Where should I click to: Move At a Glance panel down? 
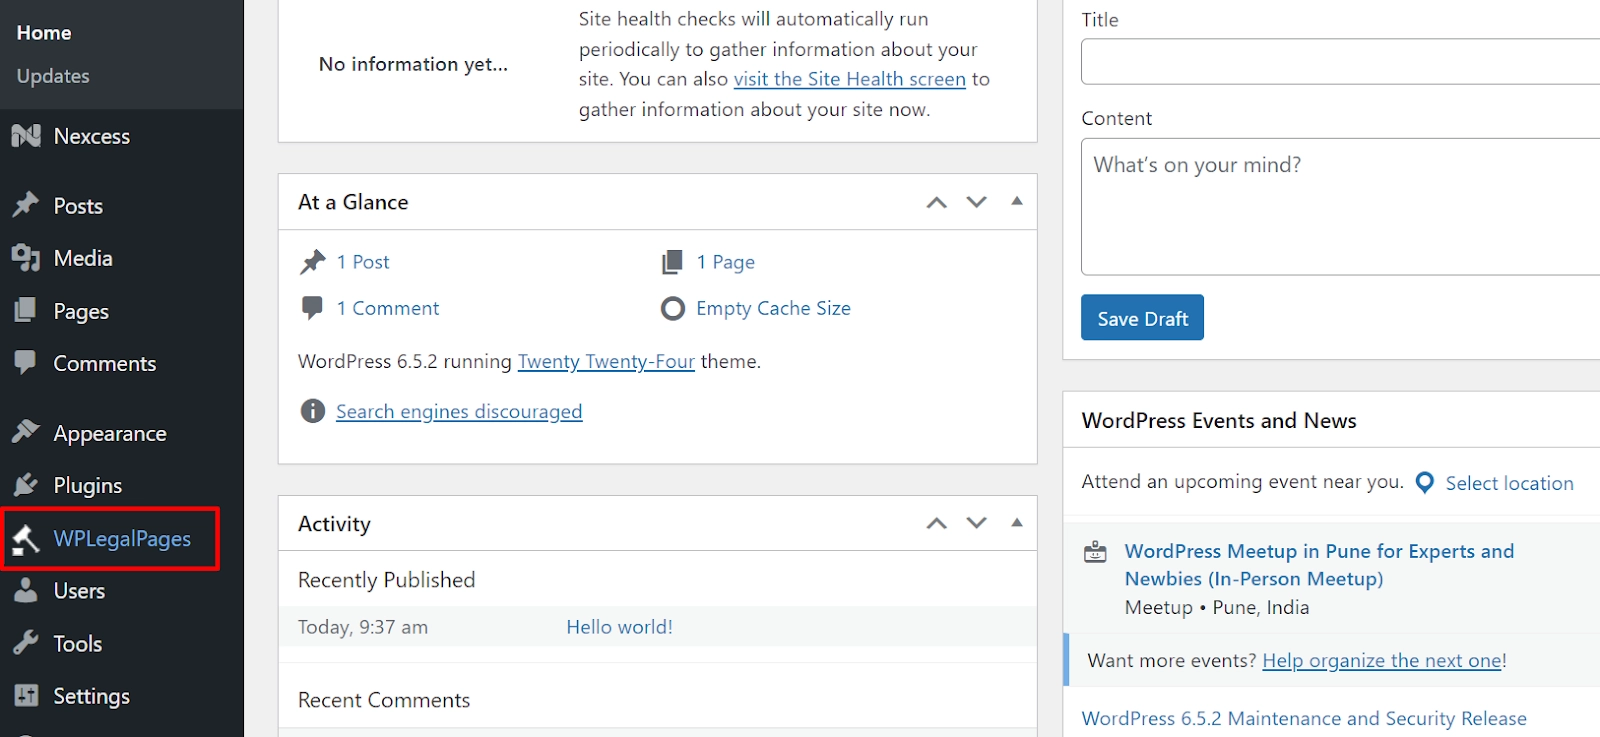coord(976,202)
